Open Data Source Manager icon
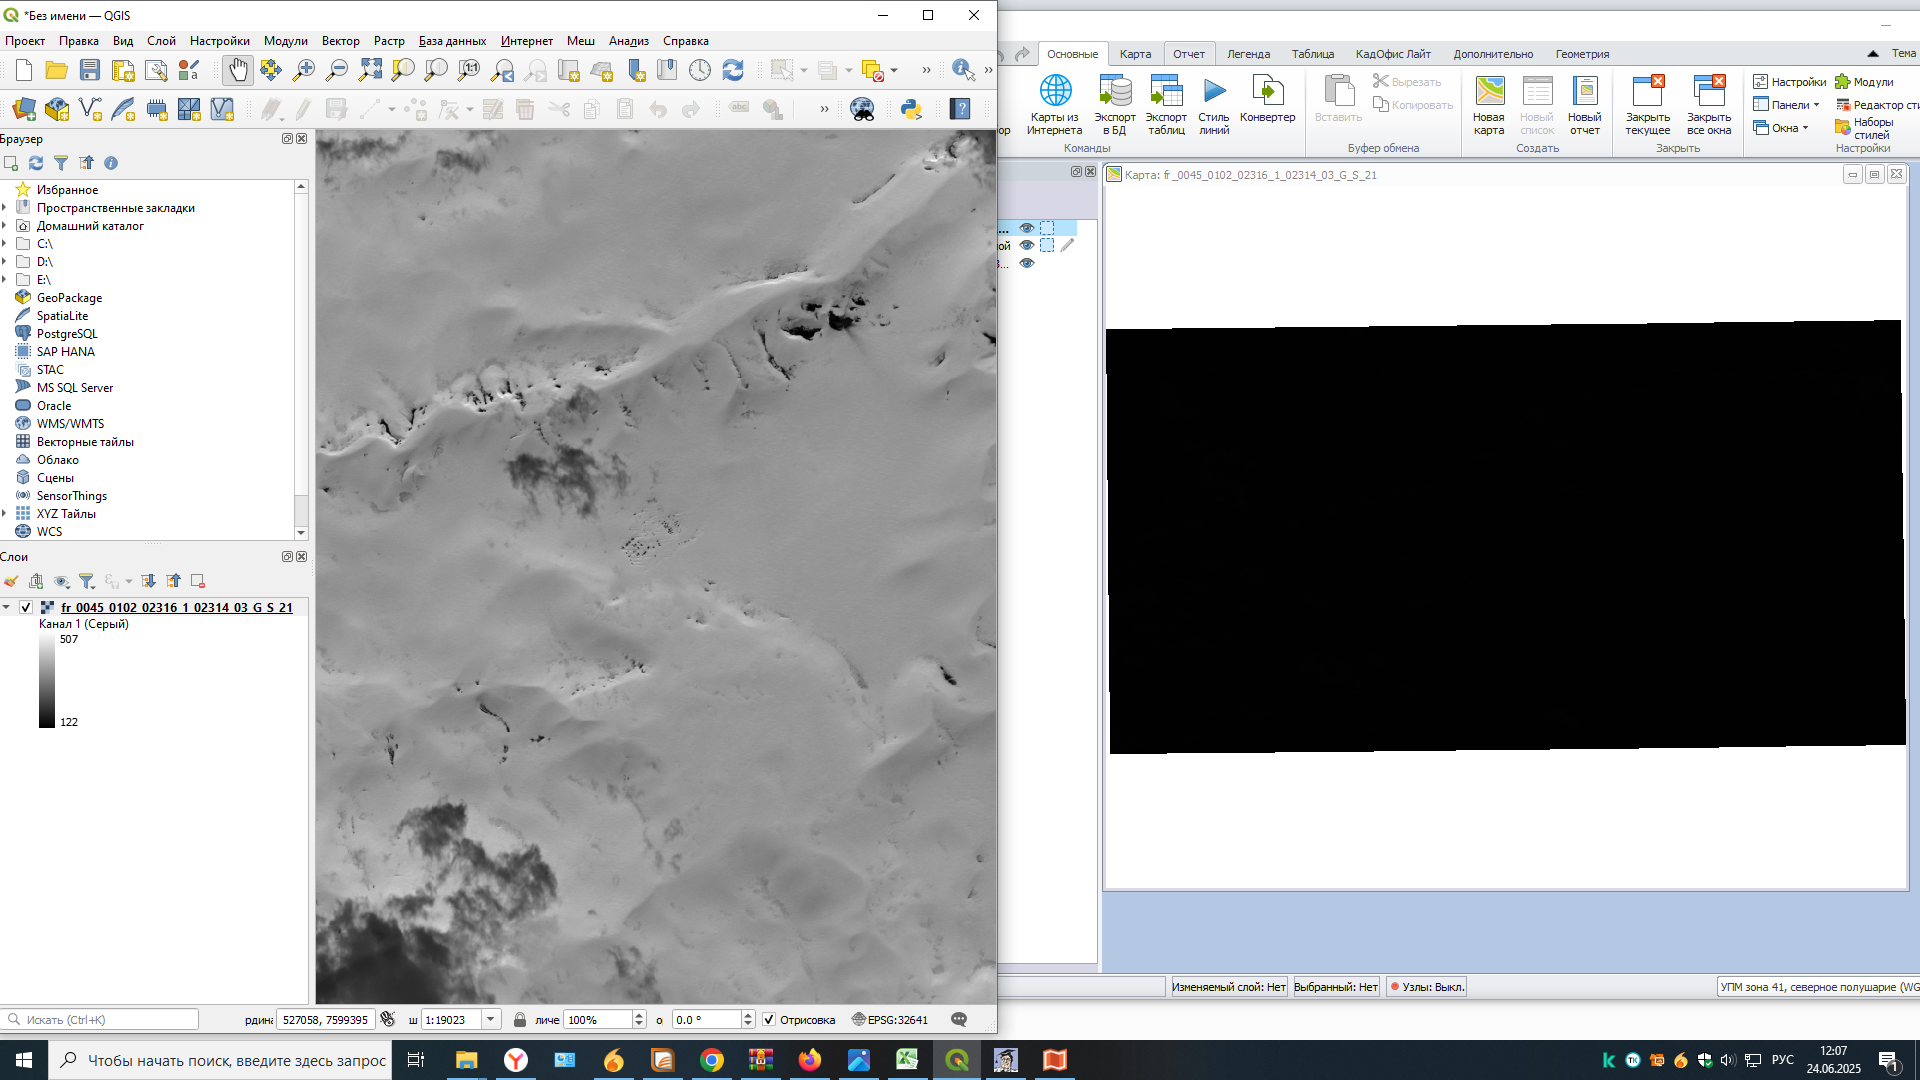This screenshot has width=1920, height=1080. pyautogui.click(x=24, y=109)
